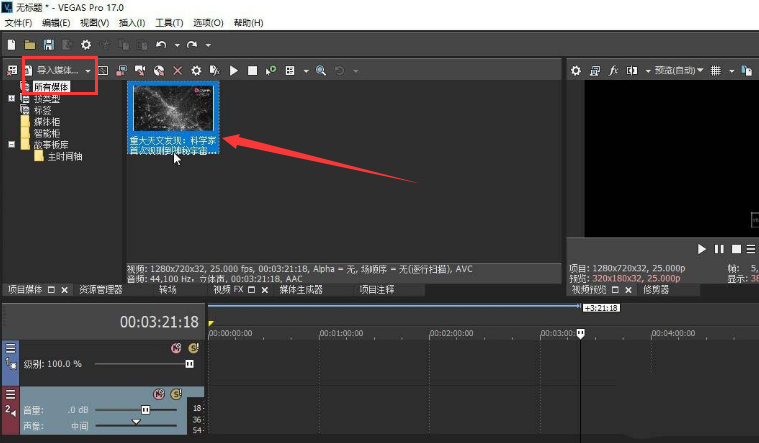759x443 pixels.
Task: Click the undo arrow icon
Action: tap(161, 45)
